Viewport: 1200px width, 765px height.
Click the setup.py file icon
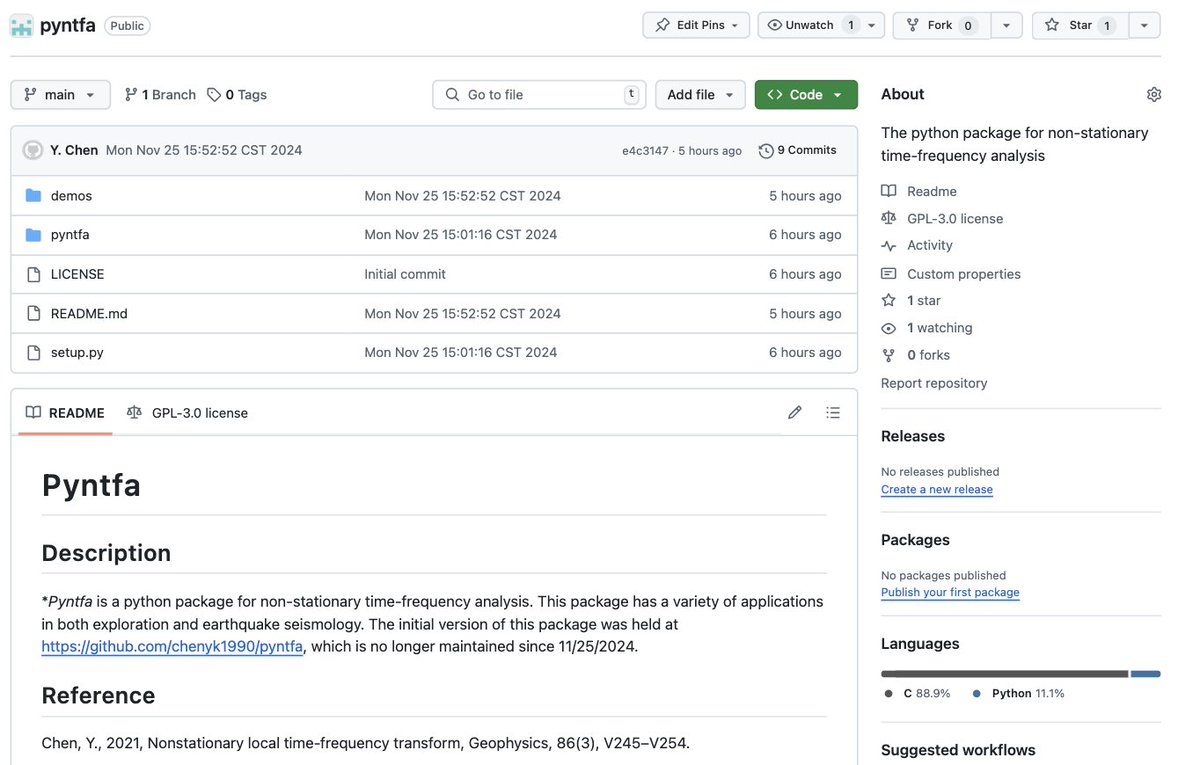point(33,352)
